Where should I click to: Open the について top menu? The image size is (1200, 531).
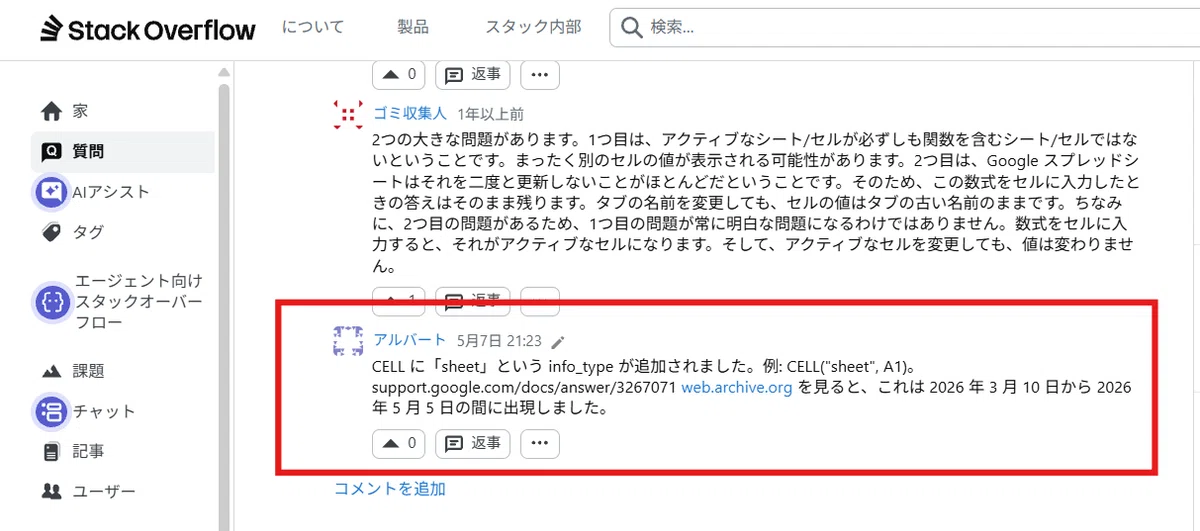click(314, 28)
